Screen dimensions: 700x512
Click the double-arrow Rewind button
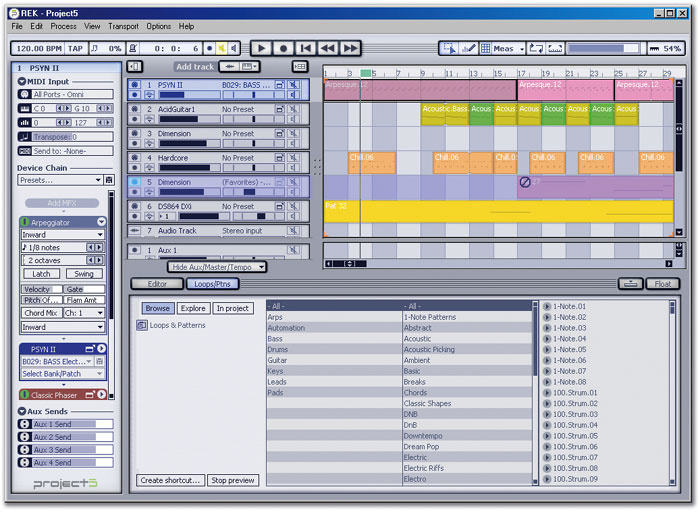click(328, 48)
